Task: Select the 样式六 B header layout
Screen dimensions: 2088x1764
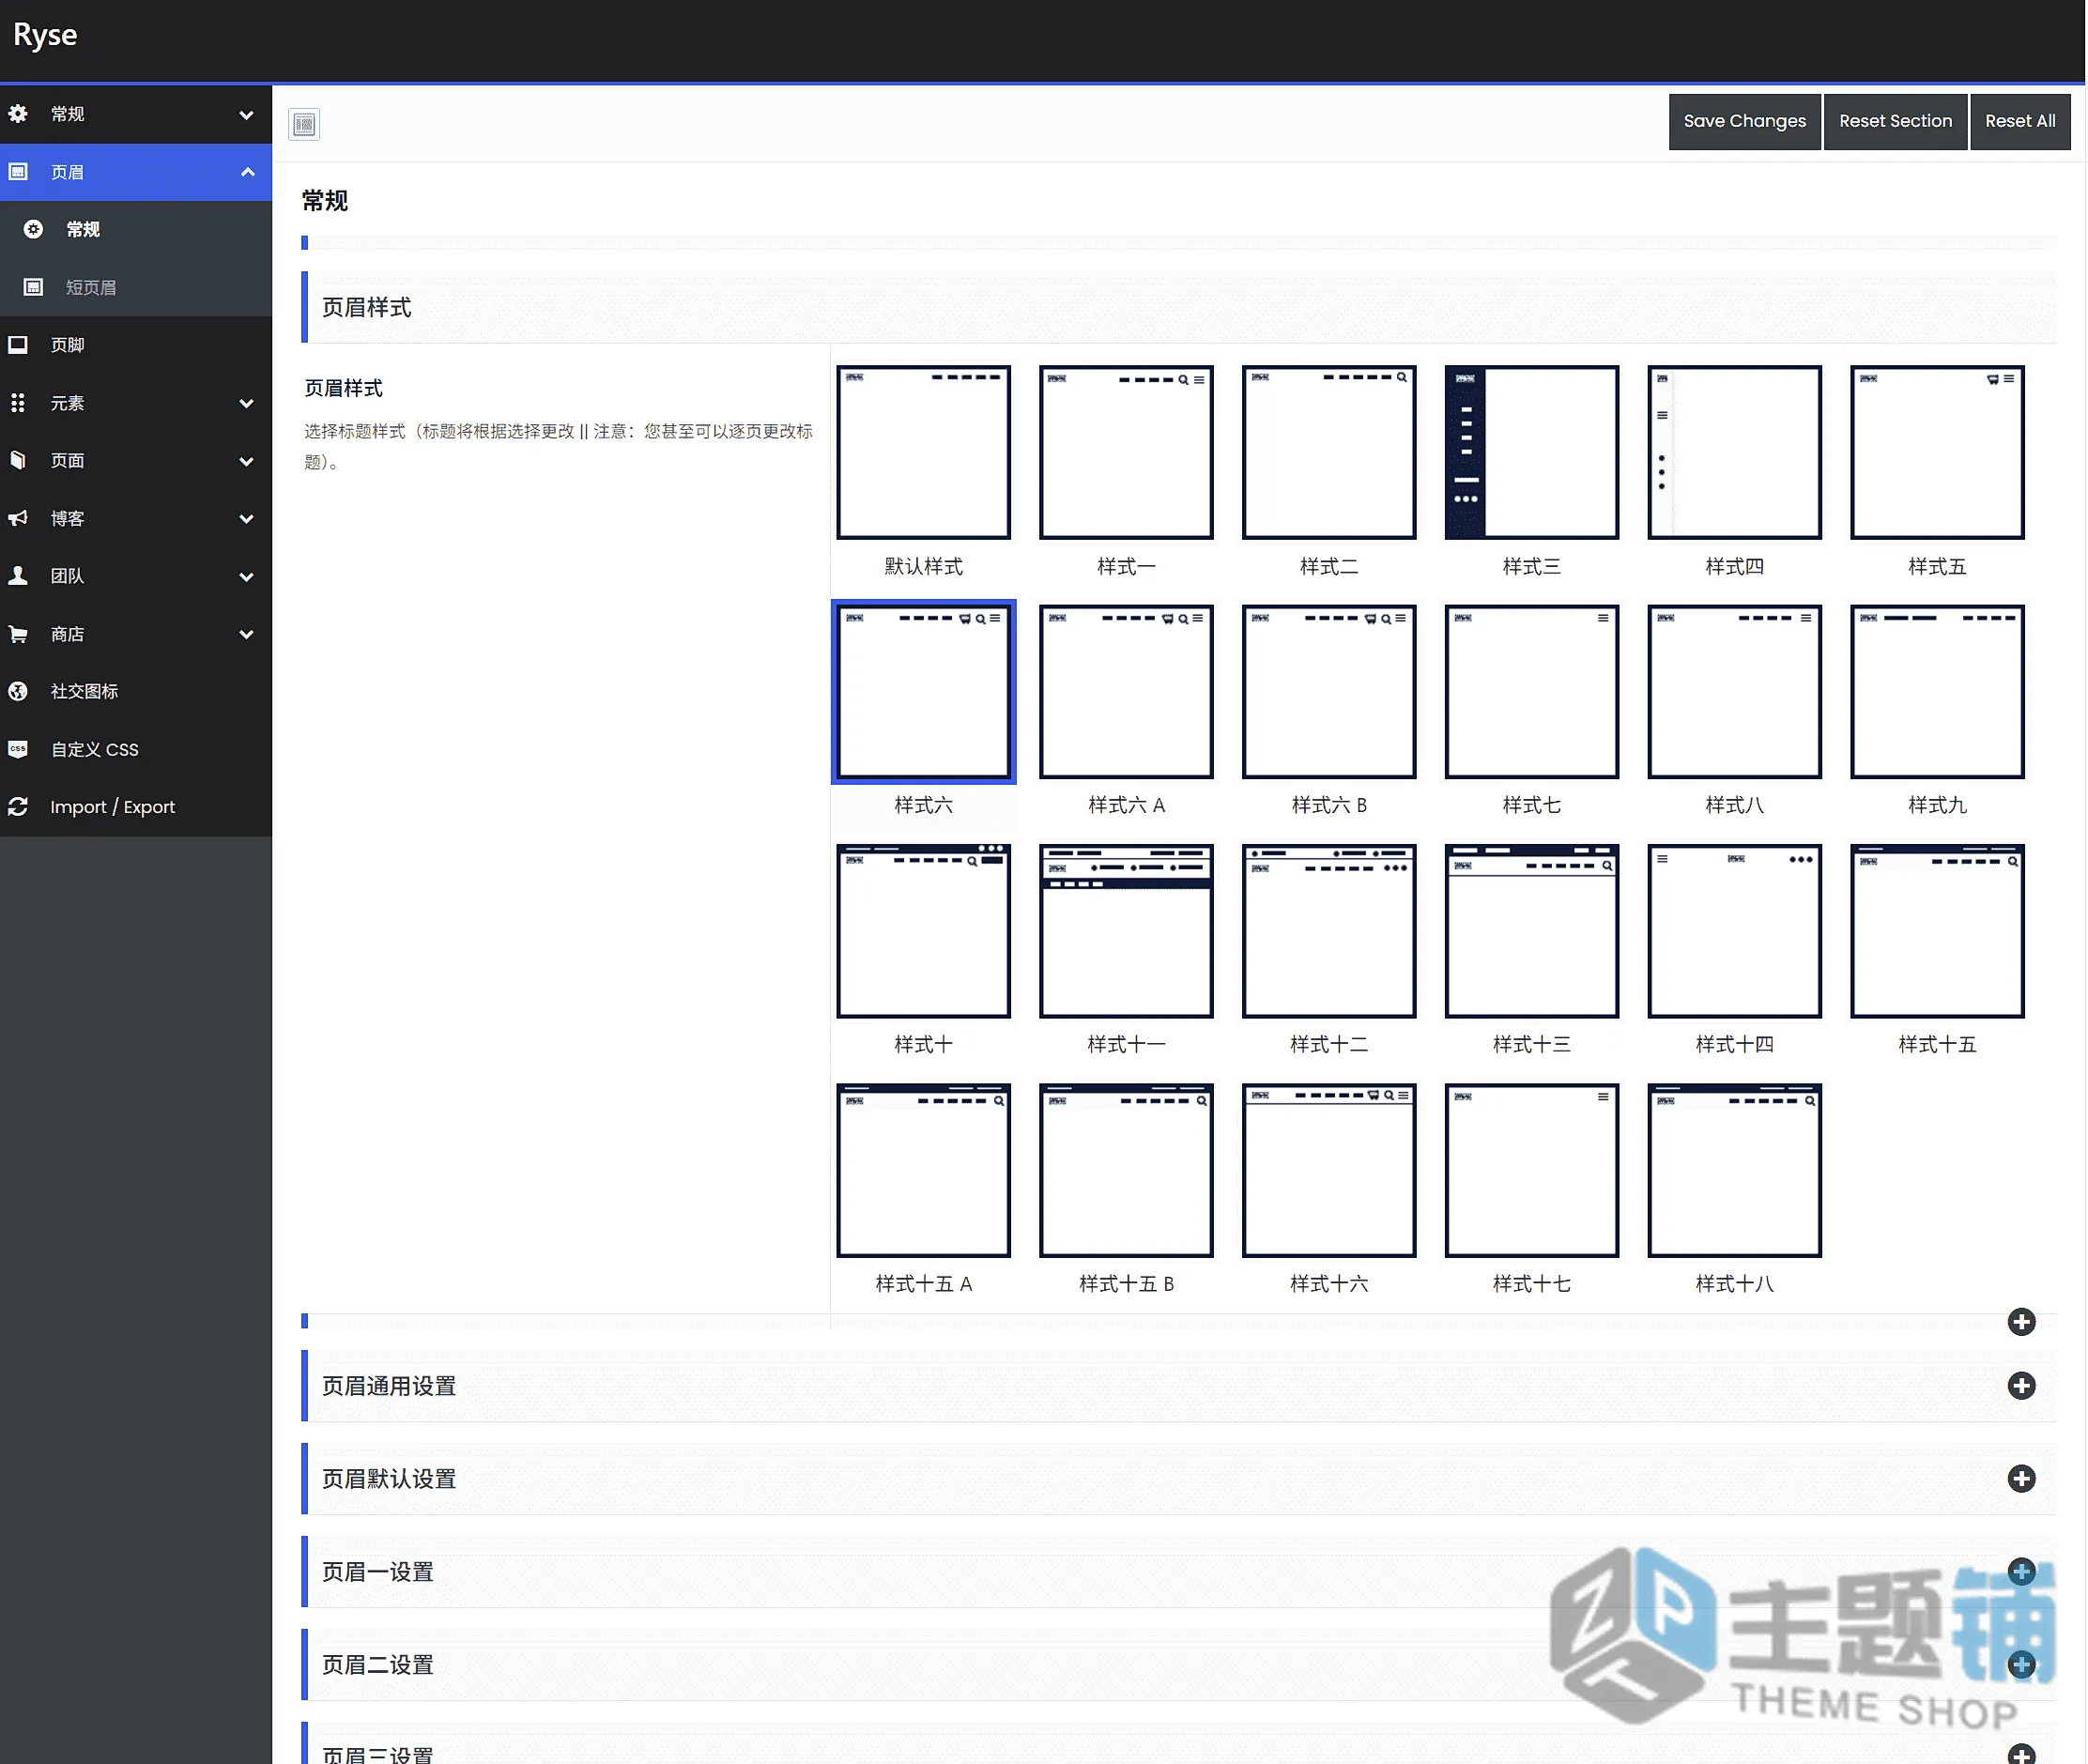Action: click(x=1329, y=691)
